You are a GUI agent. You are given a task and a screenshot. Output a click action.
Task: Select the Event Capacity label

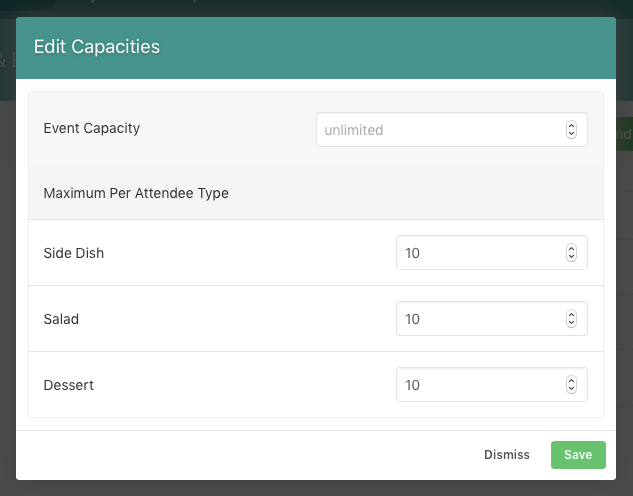[92, 128]
